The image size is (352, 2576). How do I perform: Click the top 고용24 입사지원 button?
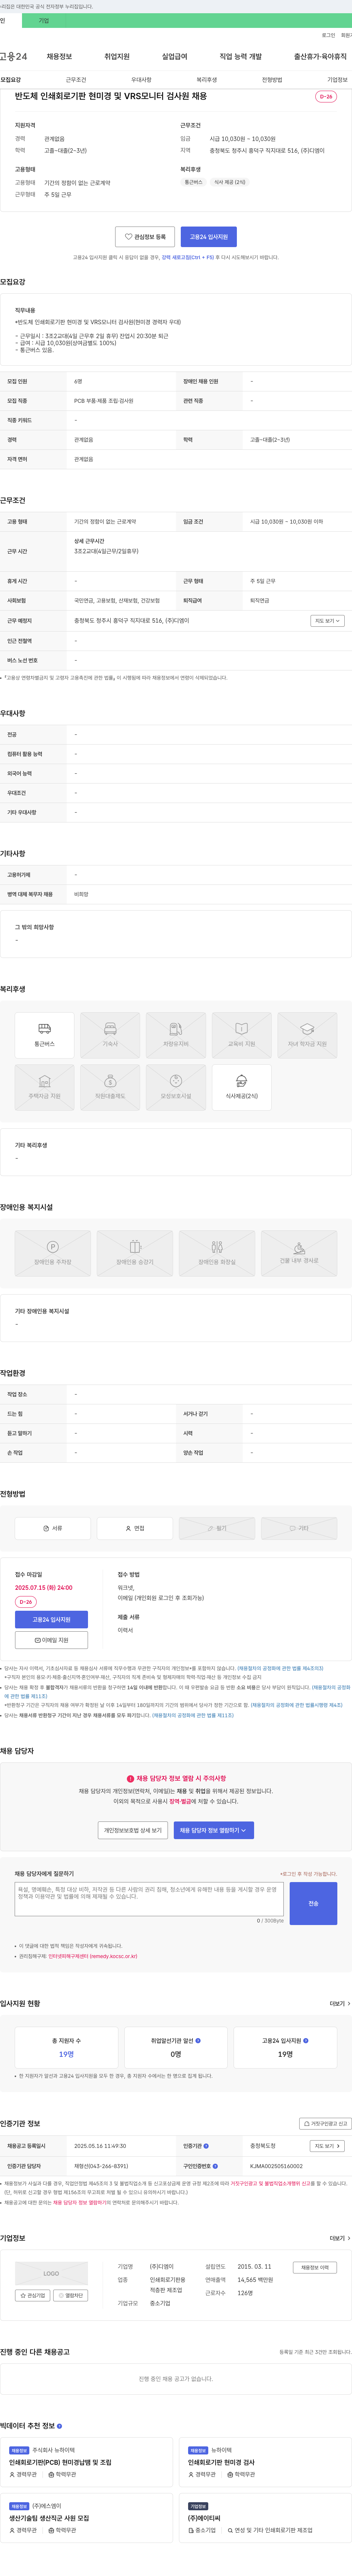click(x=209, y=237)
